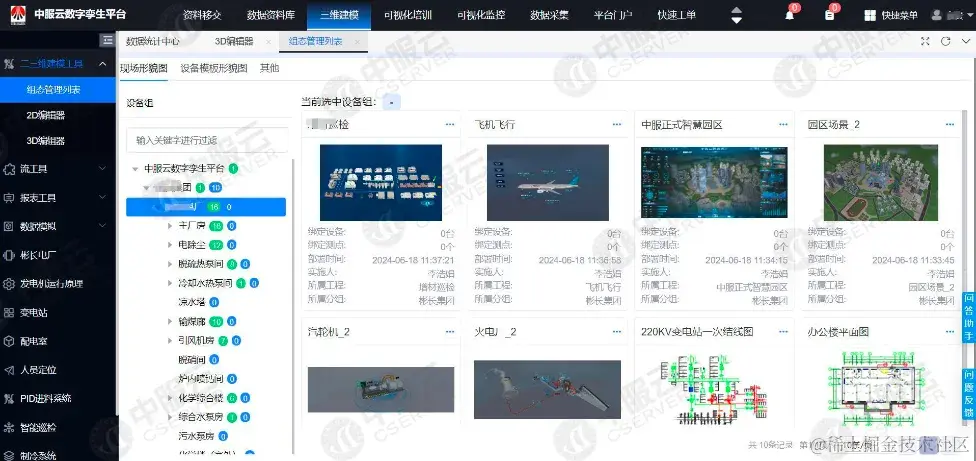This screenshot has height=461, width=976.
Task: Open the 问题反馈 floating button
Action: coord(969,394)
